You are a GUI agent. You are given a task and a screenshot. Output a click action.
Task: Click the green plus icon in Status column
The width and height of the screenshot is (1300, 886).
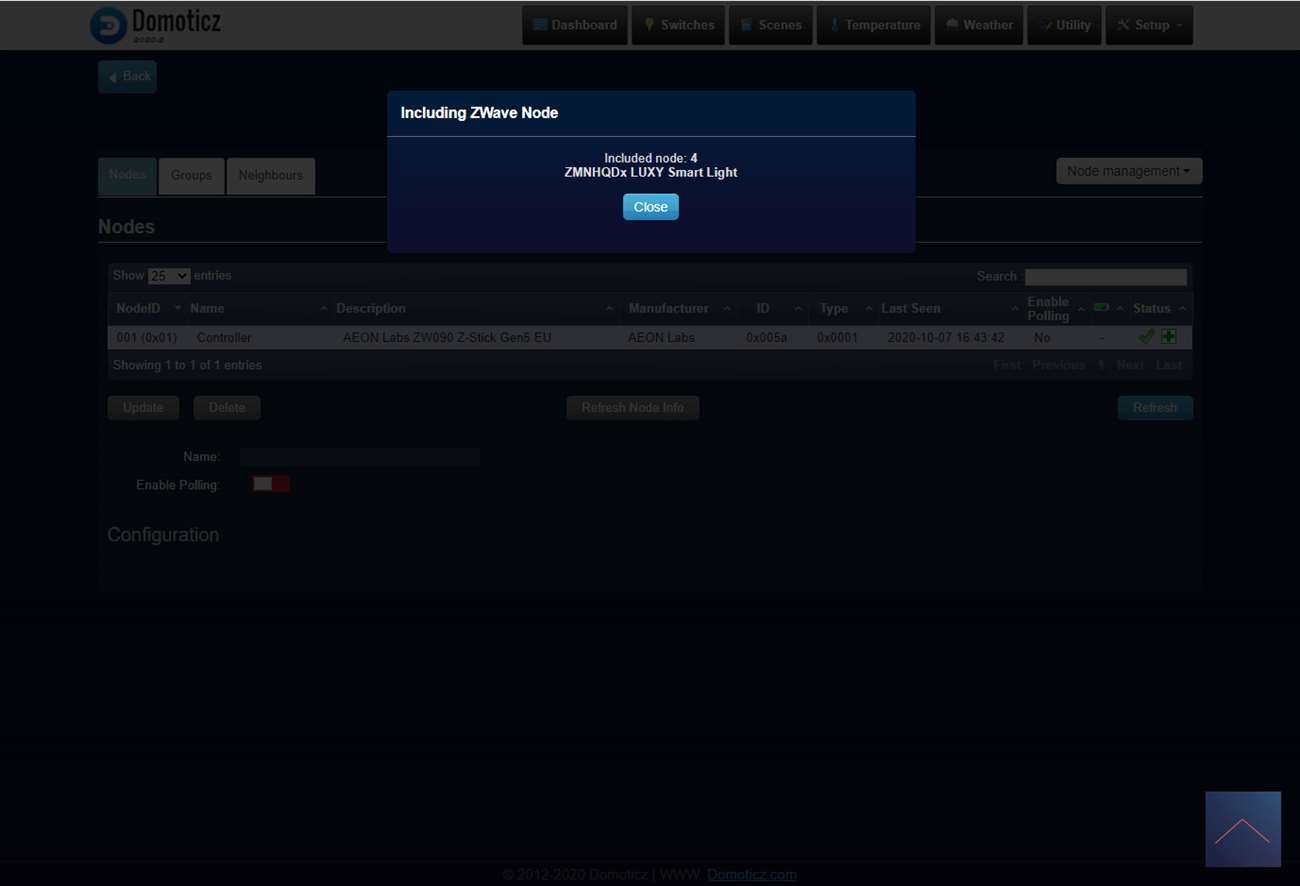1168,337
